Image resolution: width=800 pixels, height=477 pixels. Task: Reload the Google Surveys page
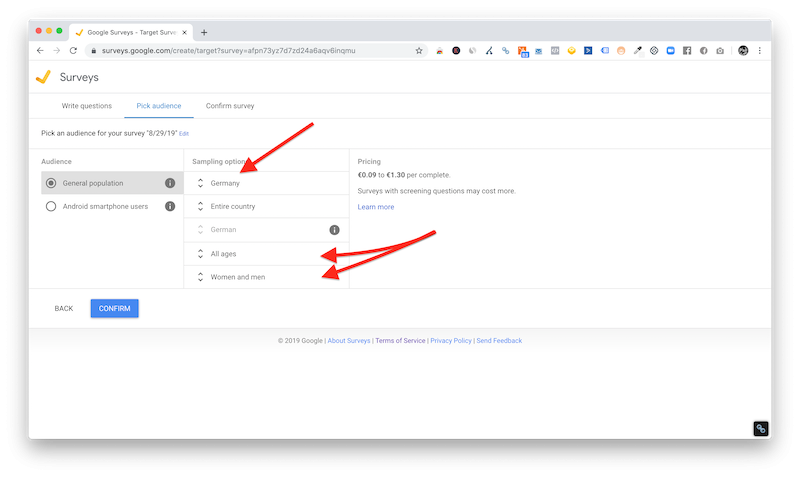tap(73, 51)
